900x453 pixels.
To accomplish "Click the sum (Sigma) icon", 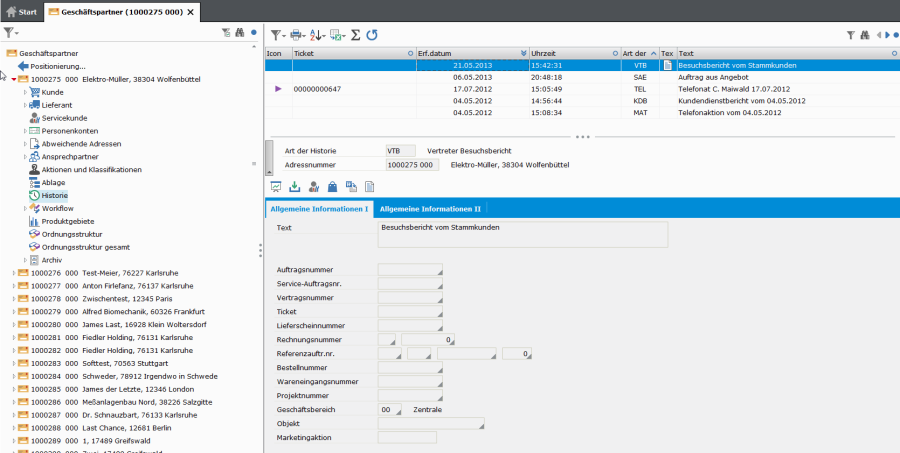I will [x=356, y=36].
